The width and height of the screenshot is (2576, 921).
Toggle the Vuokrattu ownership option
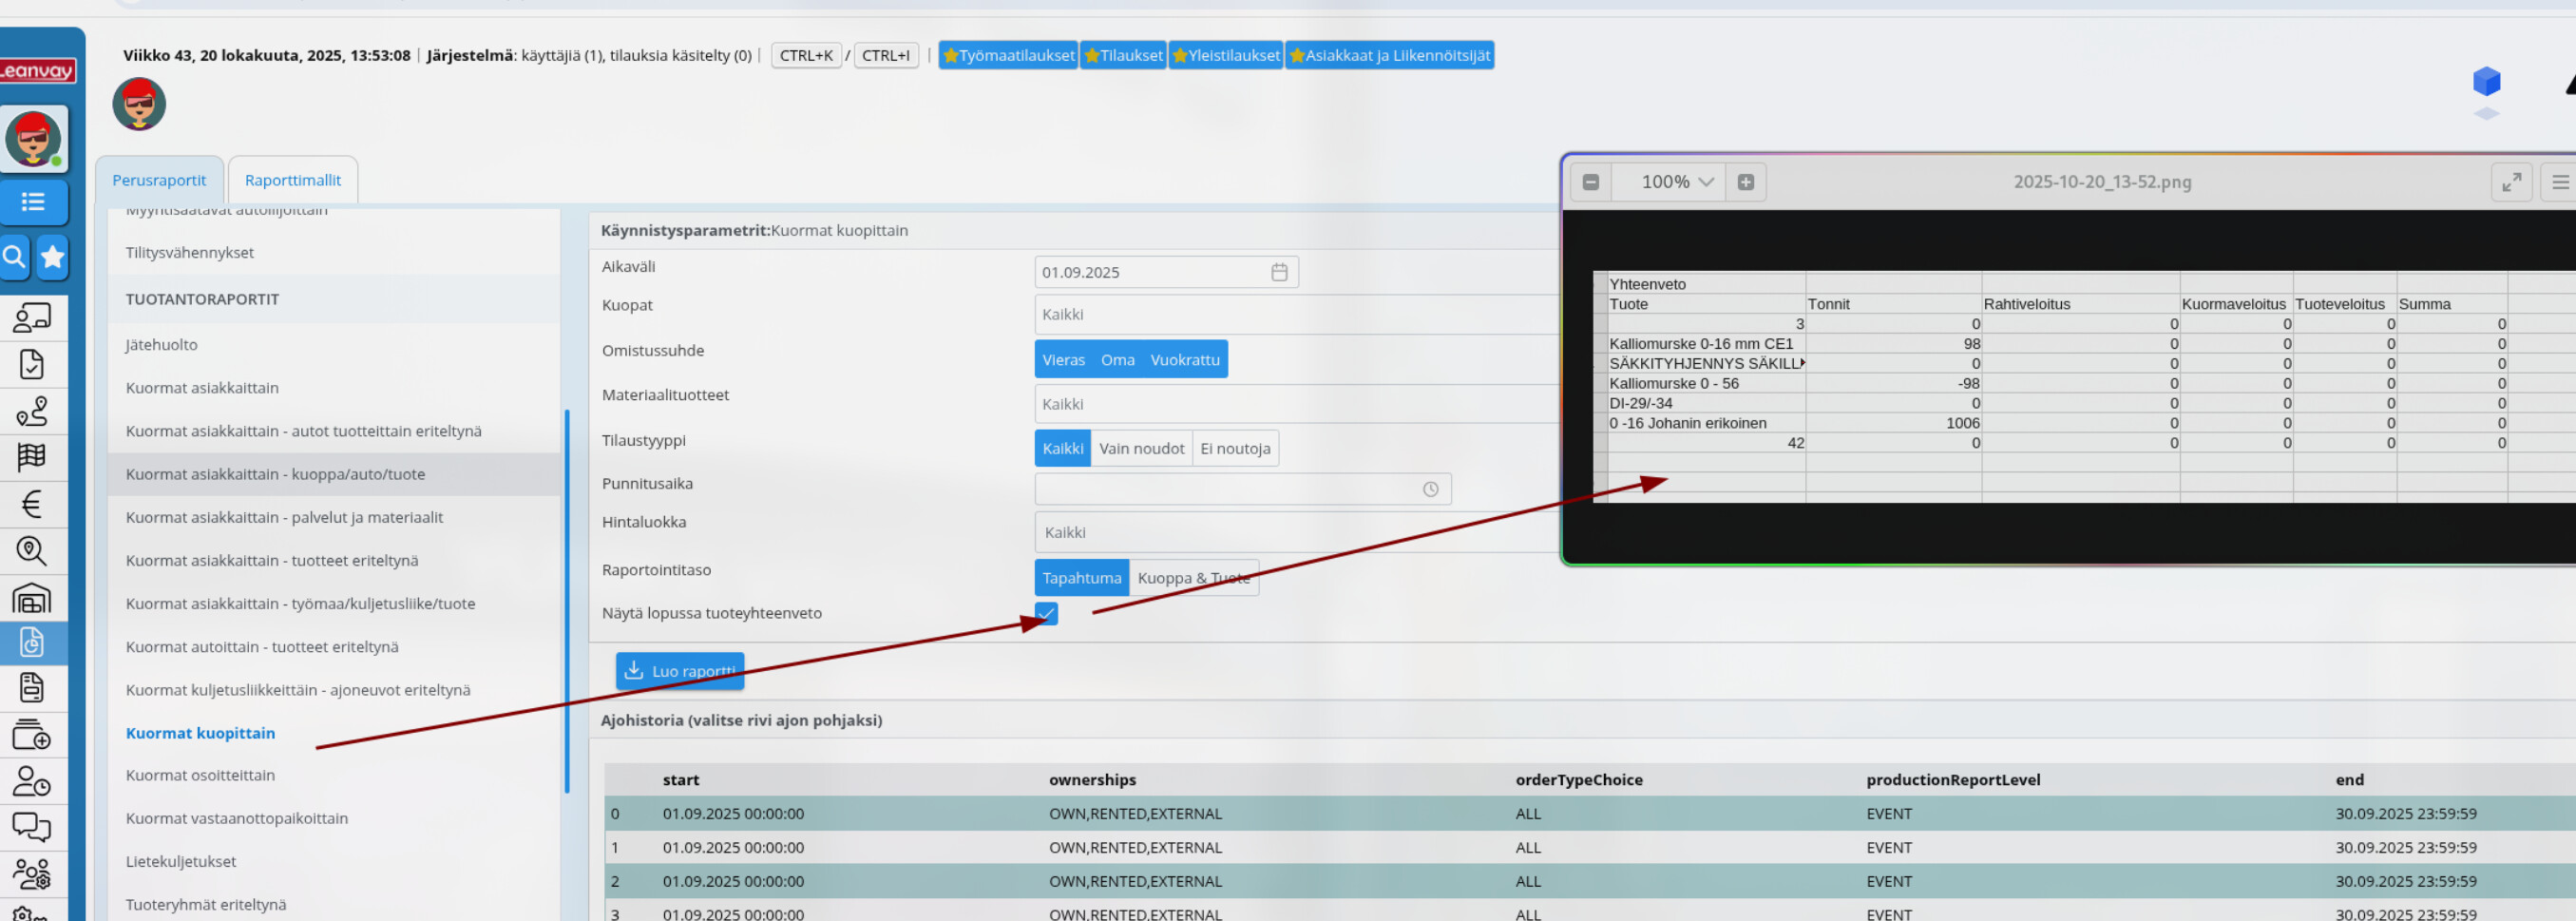tap(1184, 360)
